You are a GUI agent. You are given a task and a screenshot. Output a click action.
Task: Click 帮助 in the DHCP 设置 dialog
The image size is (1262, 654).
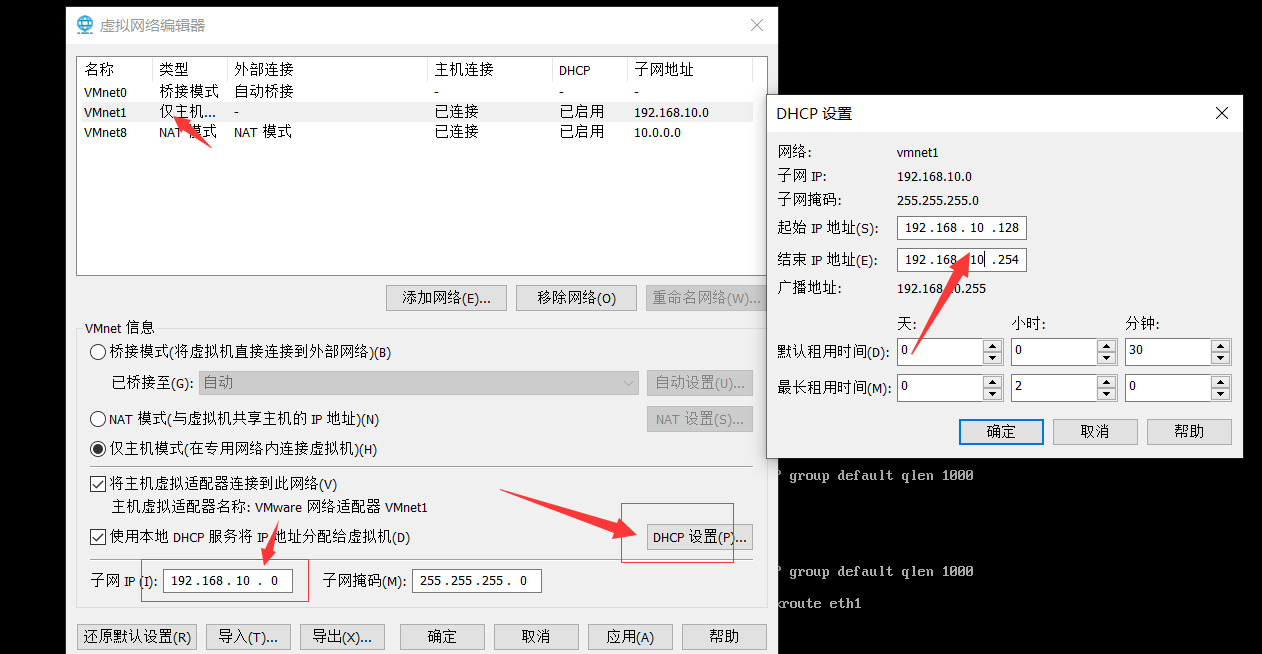[x=1189, y=432]
